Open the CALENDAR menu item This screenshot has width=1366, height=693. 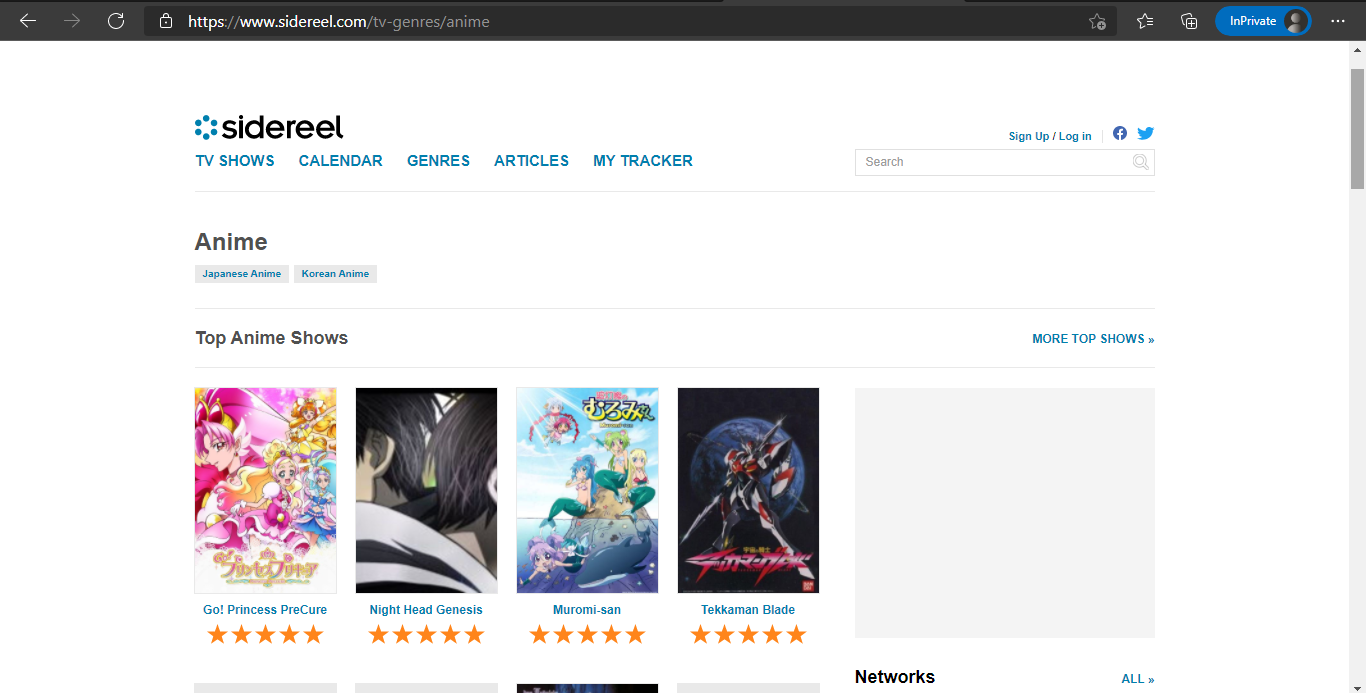pos(341,161)
